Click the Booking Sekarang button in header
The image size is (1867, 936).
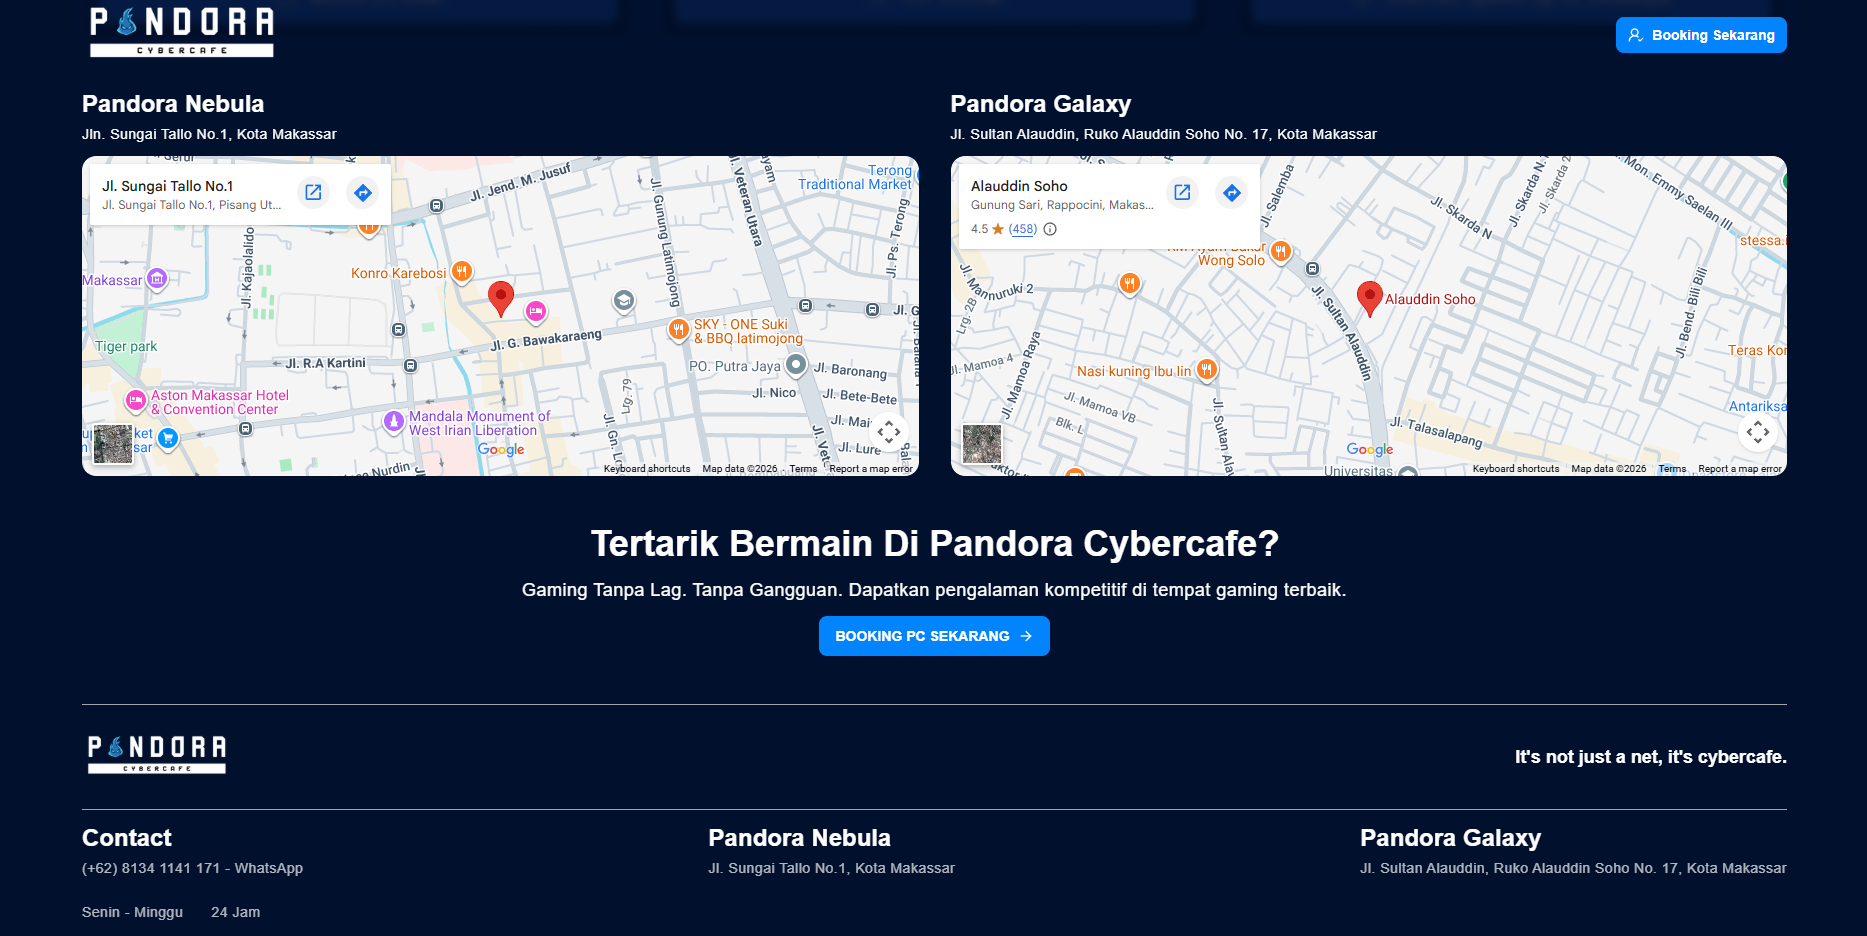click(1701, 35)
